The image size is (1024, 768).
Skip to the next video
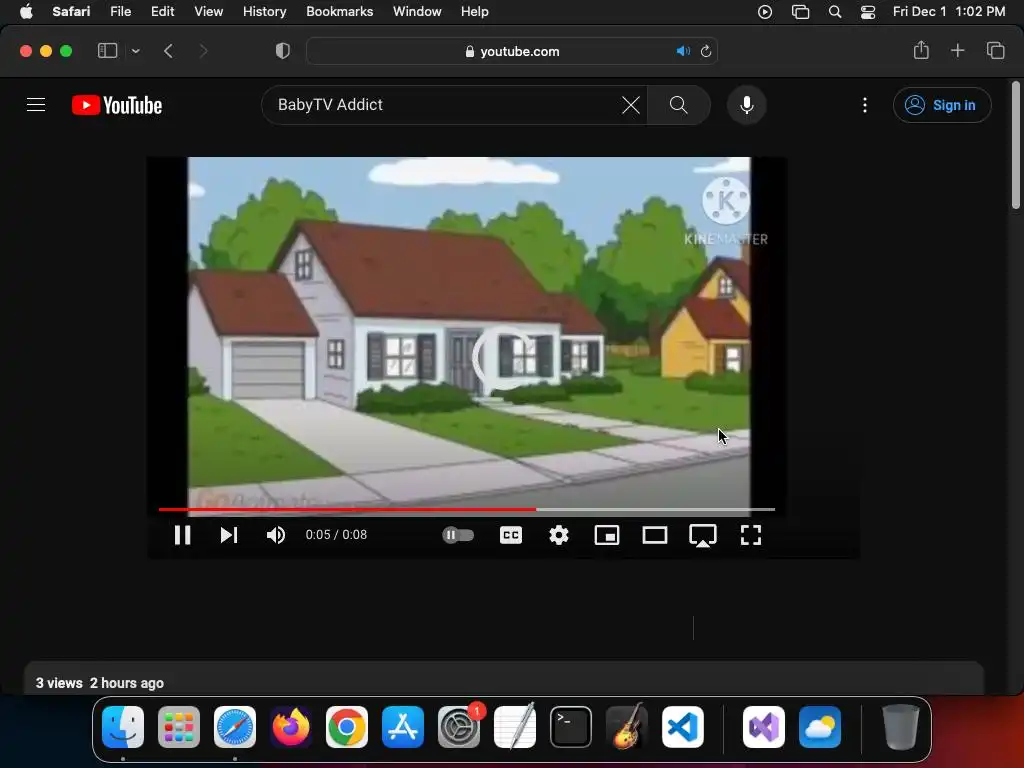pos(229,535)
